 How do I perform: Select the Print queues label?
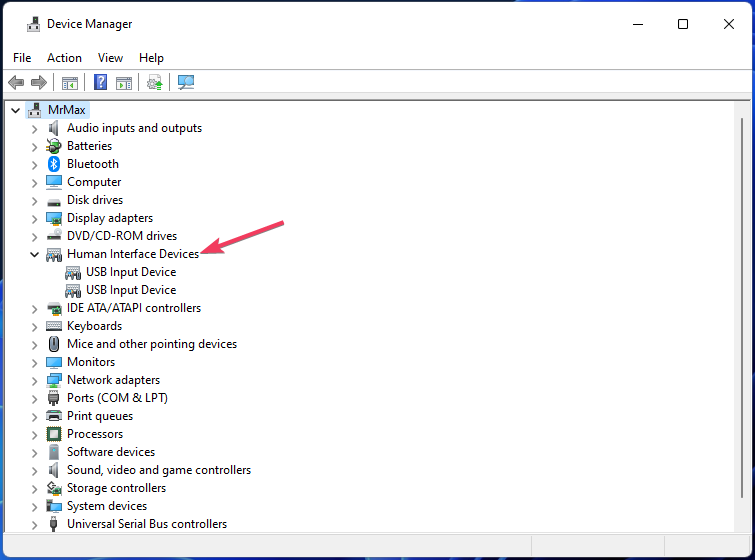100,416
